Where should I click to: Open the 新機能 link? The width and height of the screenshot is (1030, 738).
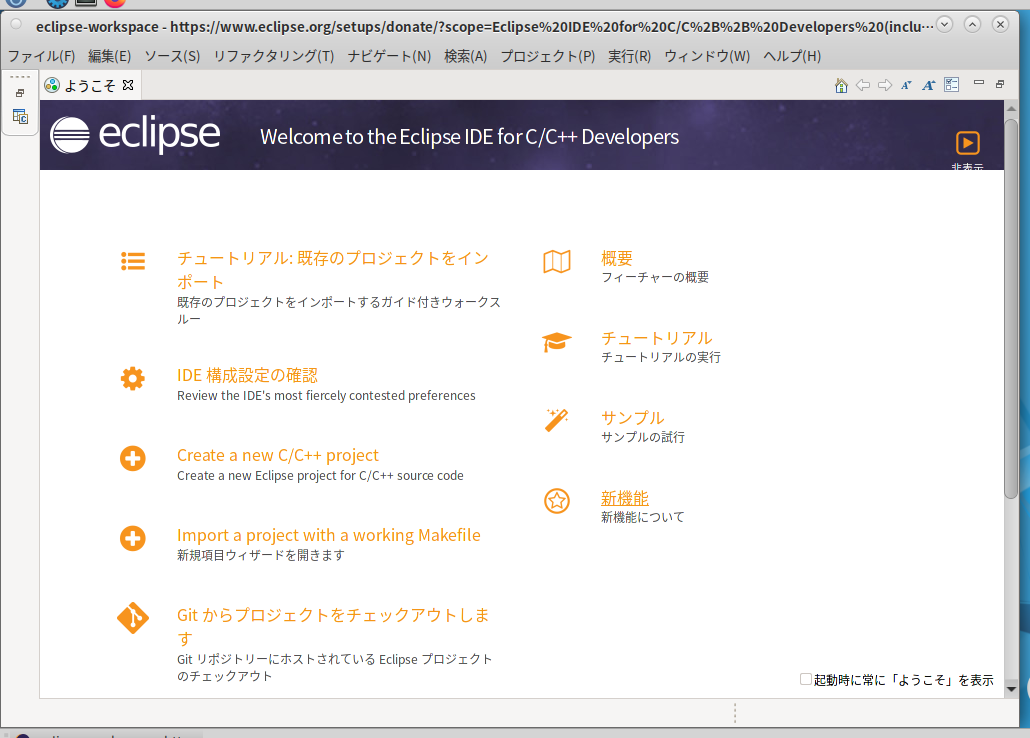[625, 498]
